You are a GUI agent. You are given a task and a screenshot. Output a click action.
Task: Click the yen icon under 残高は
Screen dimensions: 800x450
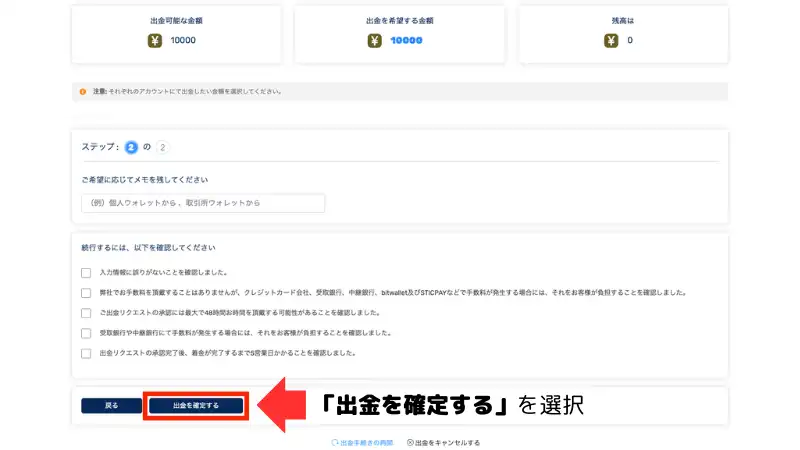point(611,41)
